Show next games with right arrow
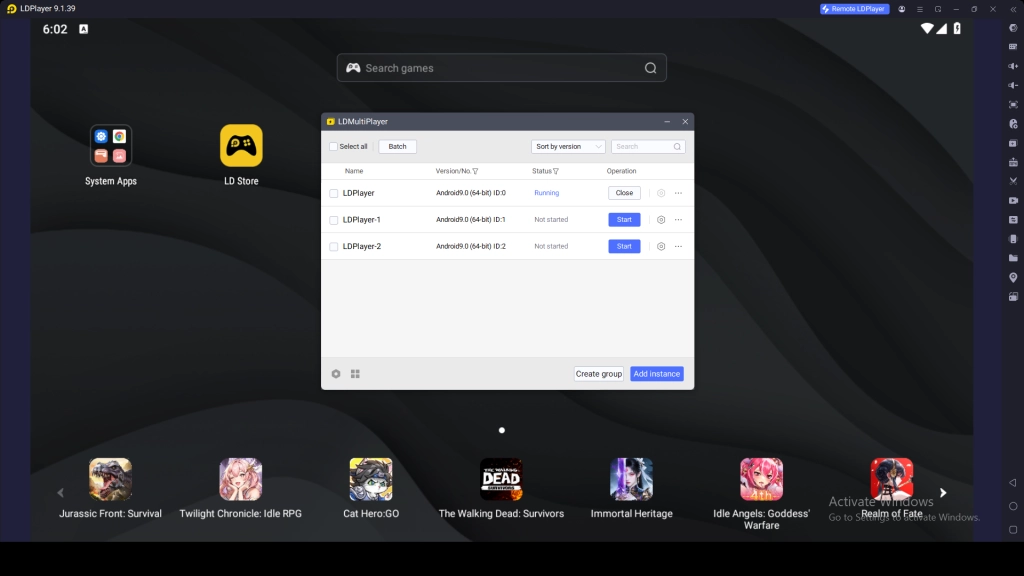The height and width of the screenshot is (576, 1024). point(943,492)
